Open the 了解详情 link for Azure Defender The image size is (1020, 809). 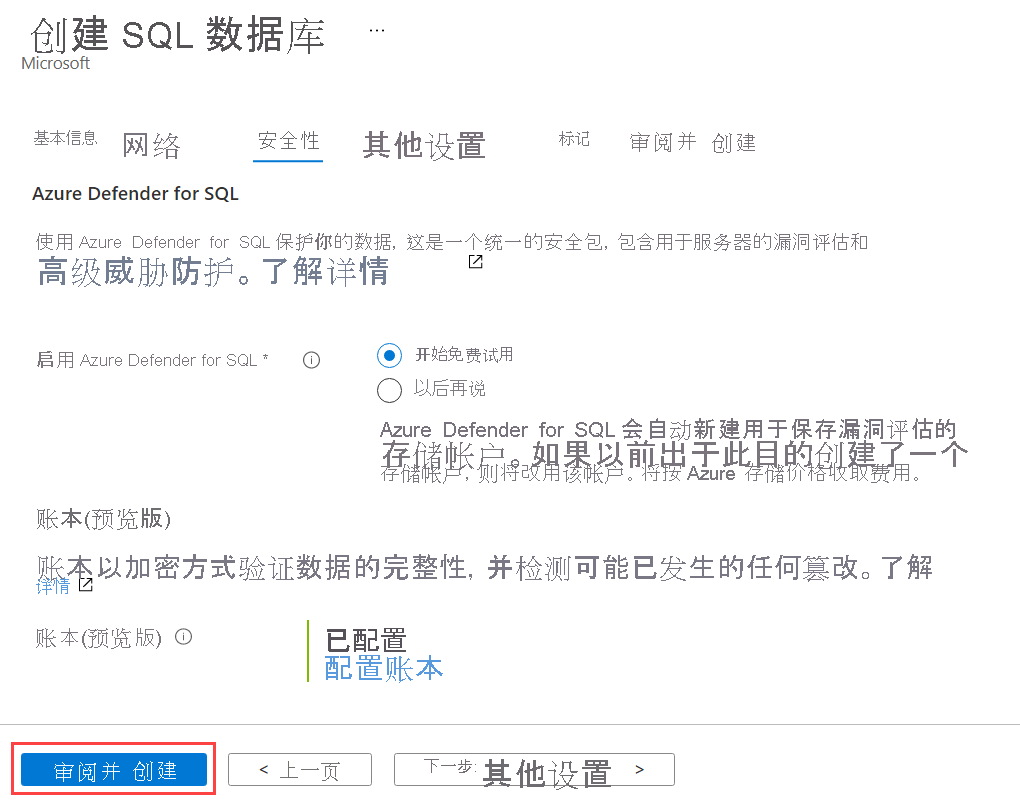point(325,271)
